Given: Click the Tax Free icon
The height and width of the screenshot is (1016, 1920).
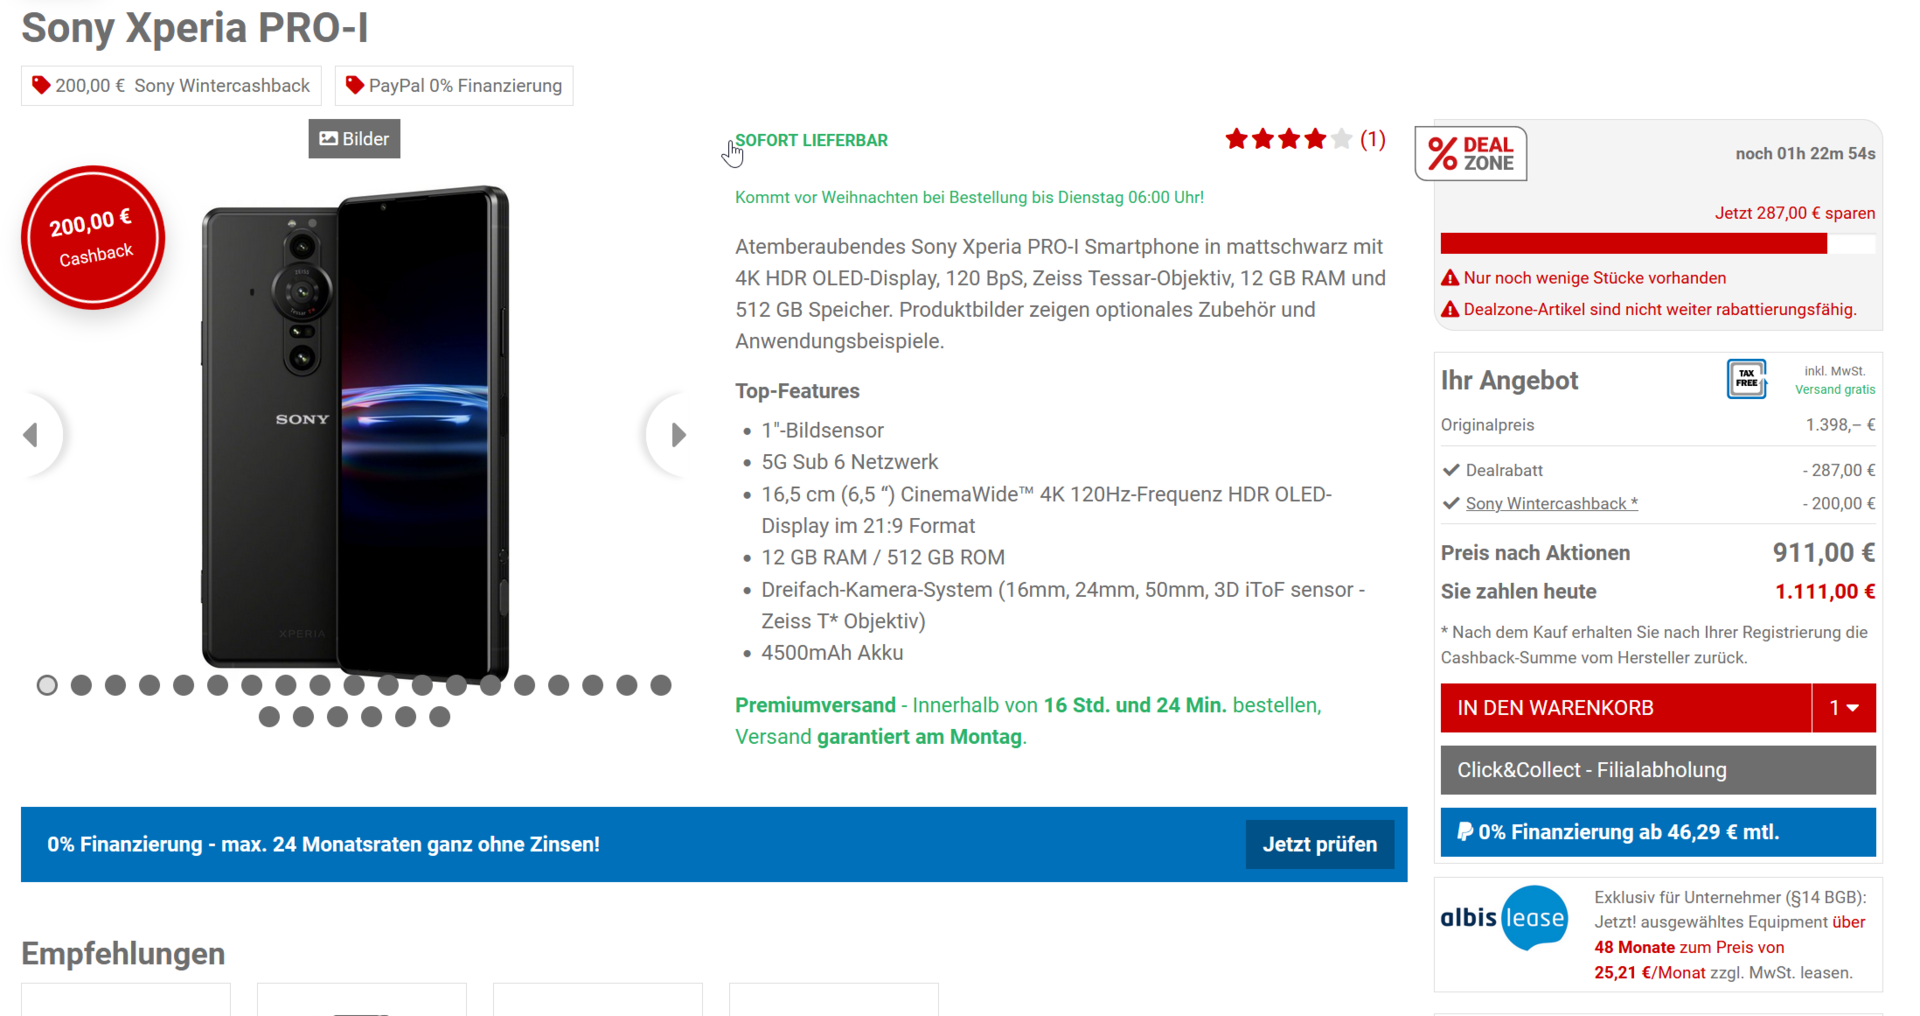Looking at the screenshot, I should 1746,379.
